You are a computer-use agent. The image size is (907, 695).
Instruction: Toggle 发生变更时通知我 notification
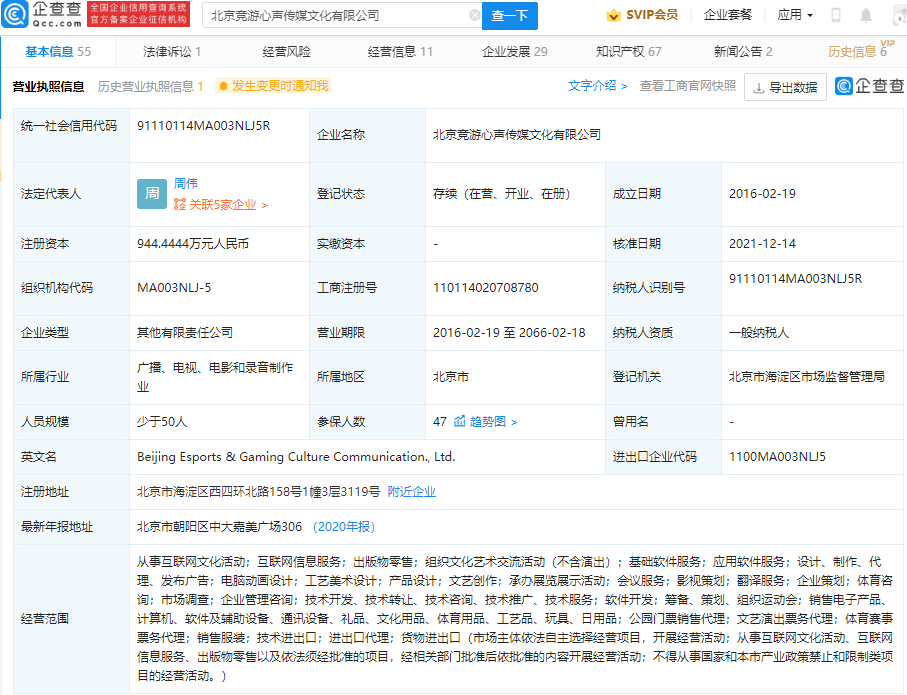tap(272, 87)
